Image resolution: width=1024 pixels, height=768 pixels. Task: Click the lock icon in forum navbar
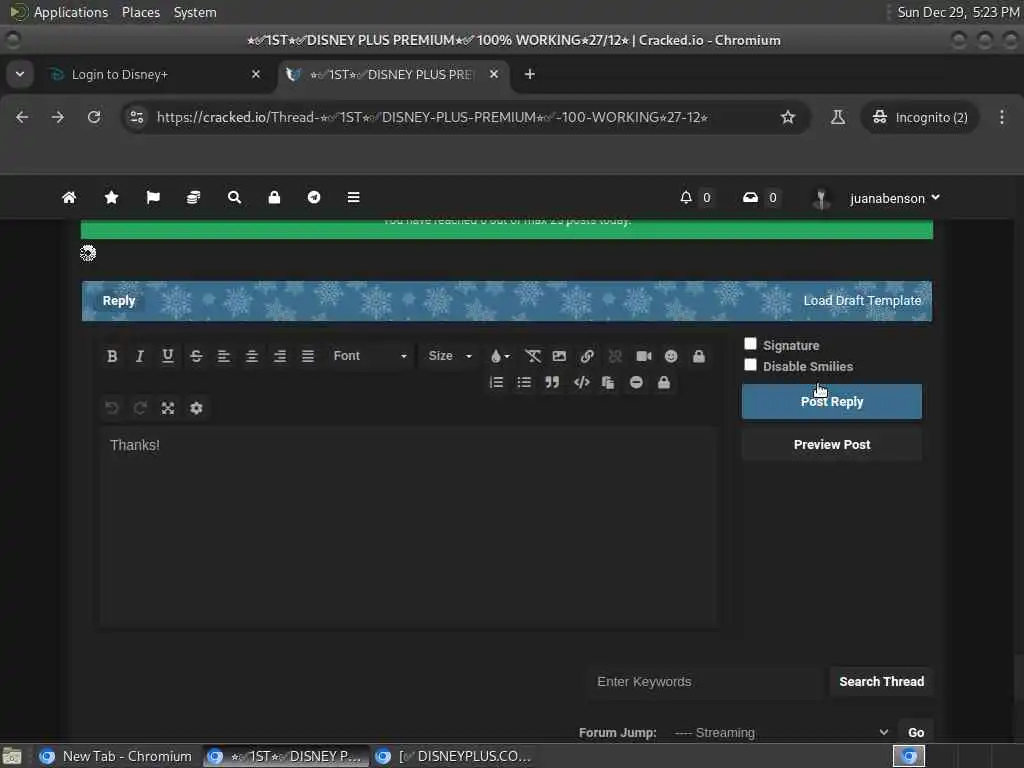coord(274,197)
